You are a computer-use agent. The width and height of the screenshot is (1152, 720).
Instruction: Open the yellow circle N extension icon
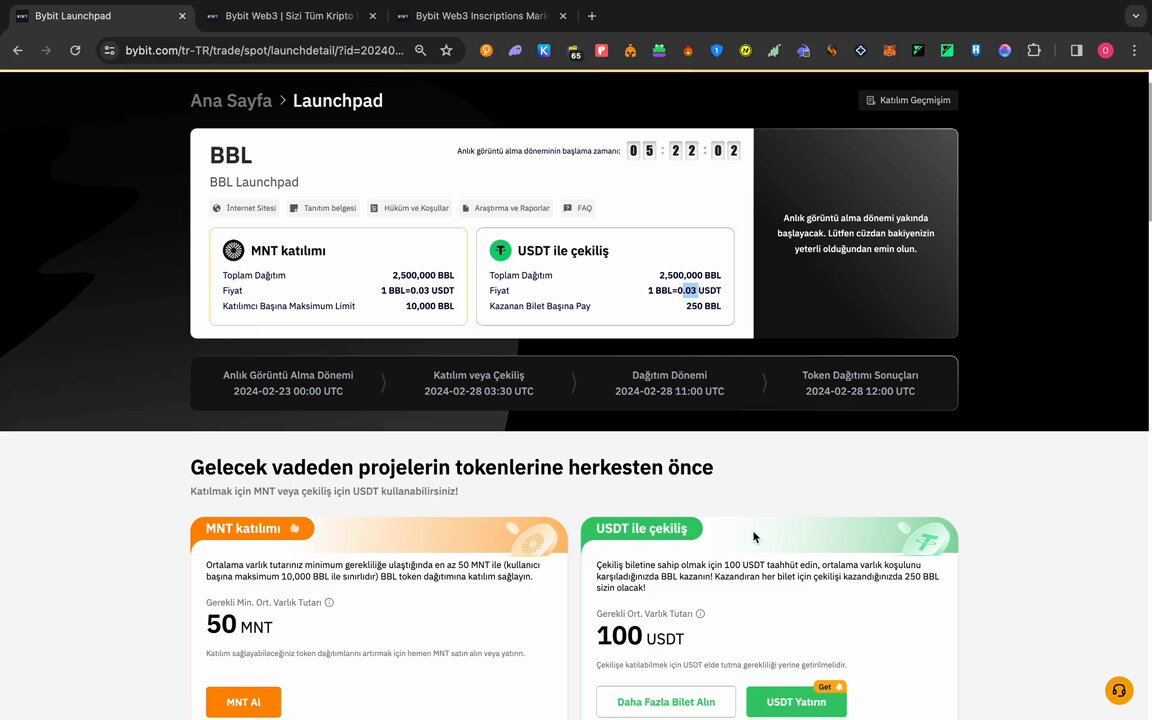tap(746, 51)
